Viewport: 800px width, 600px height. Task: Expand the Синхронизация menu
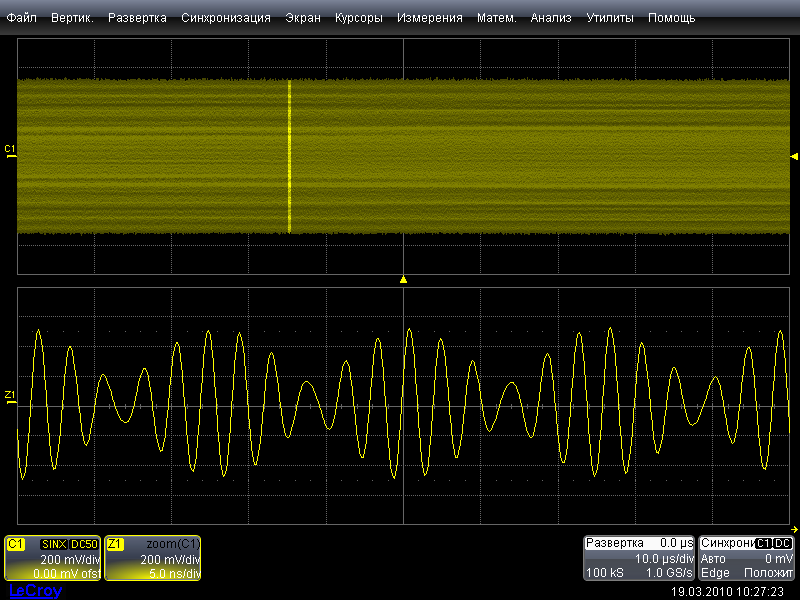point(226,18)
